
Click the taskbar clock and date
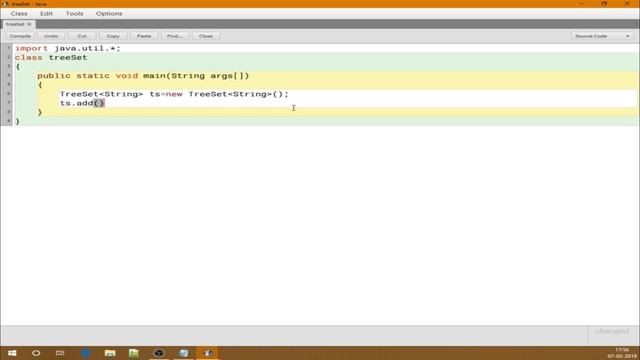pyautogui.click(x=622, y=353)
